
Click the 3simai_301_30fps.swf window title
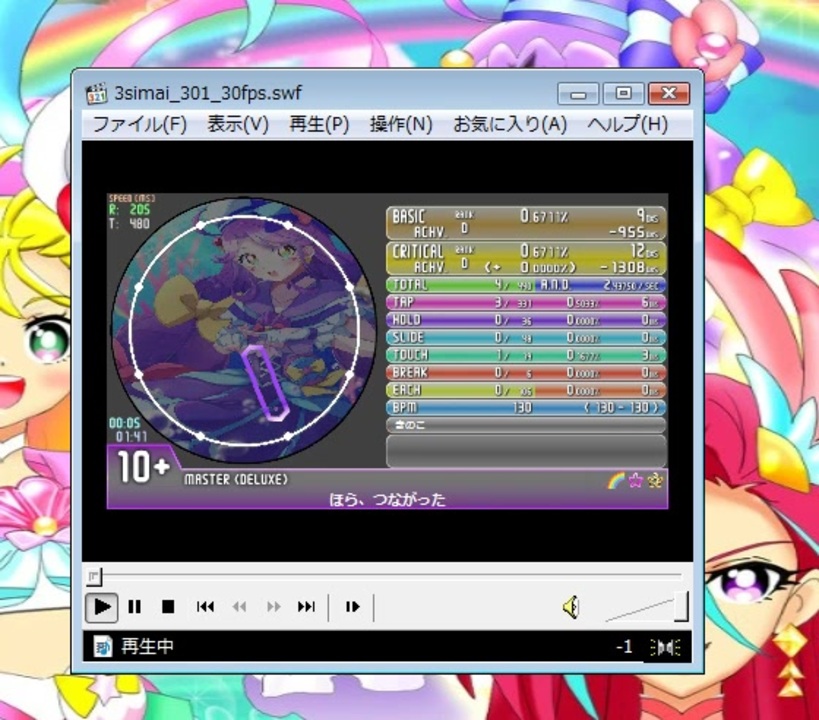pos(208,94)
